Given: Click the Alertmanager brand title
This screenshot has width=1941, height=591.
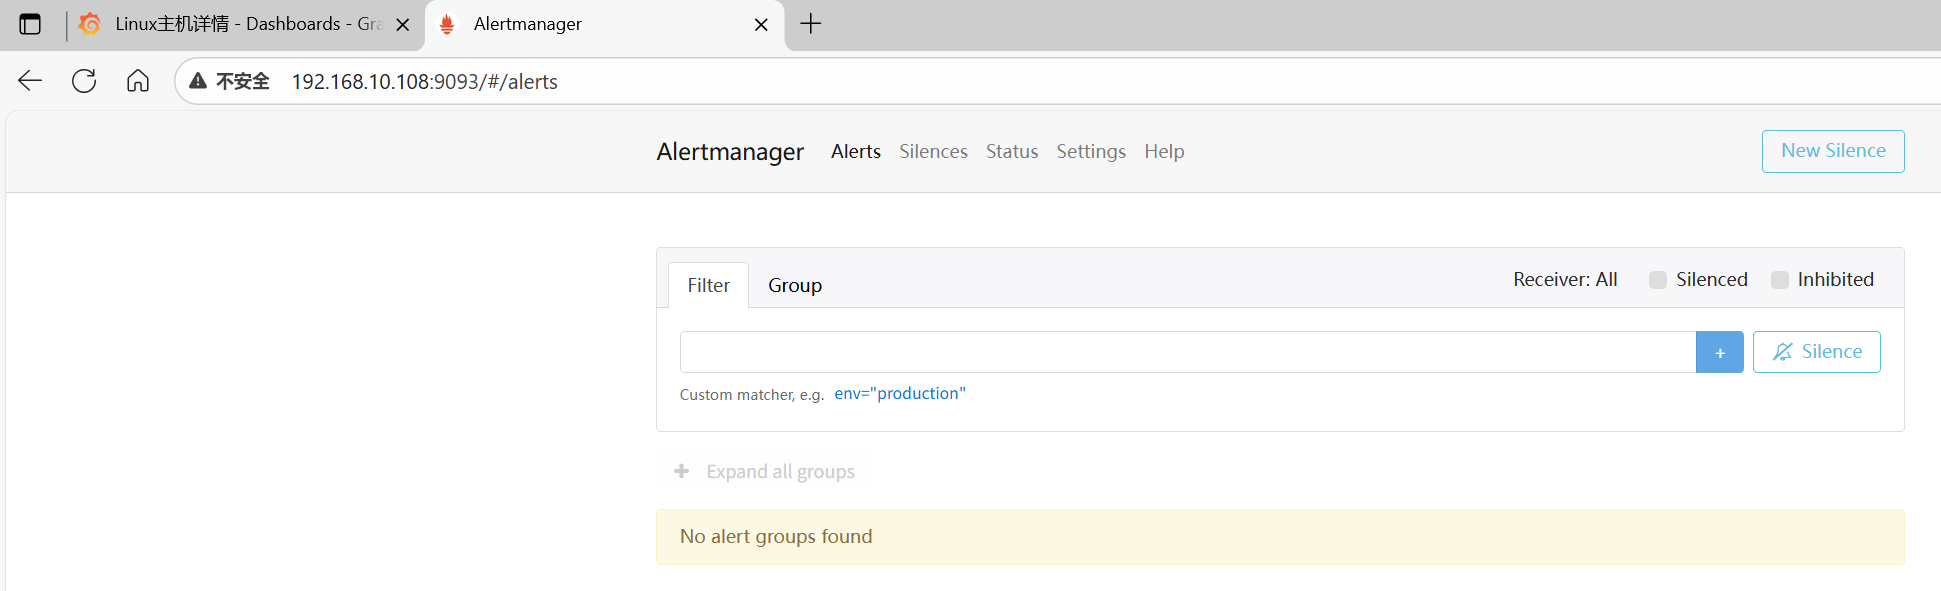Looking at the screenshot, I should point(730,152).
